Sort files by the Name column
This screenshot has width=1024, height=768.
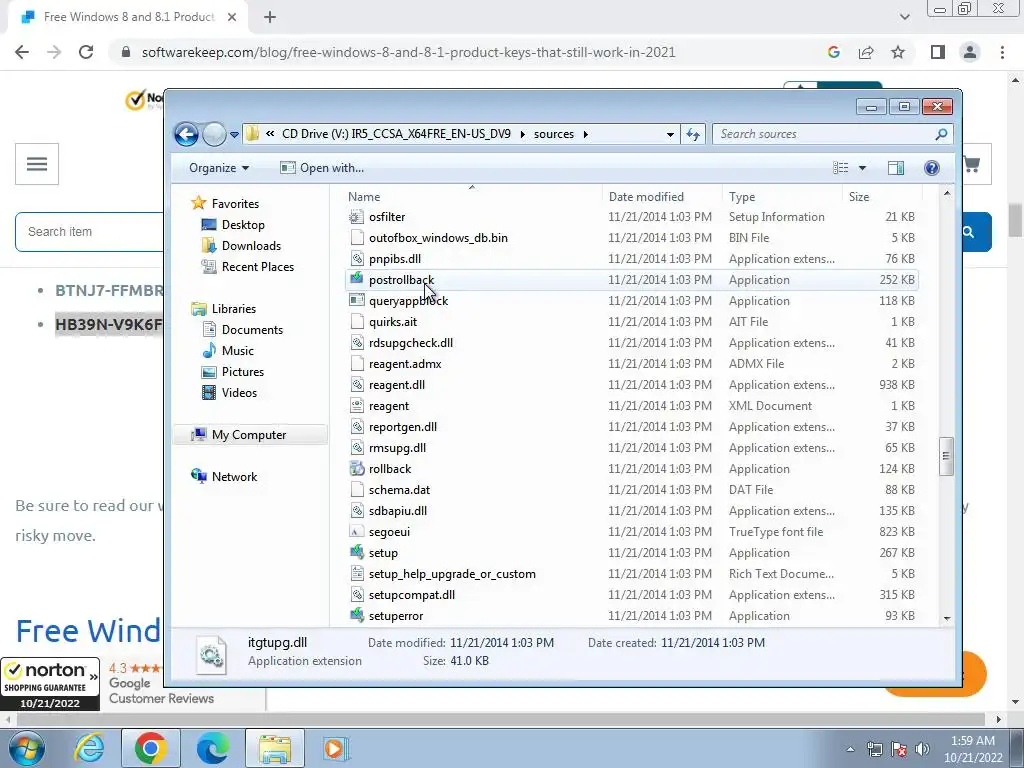(472, 197)
